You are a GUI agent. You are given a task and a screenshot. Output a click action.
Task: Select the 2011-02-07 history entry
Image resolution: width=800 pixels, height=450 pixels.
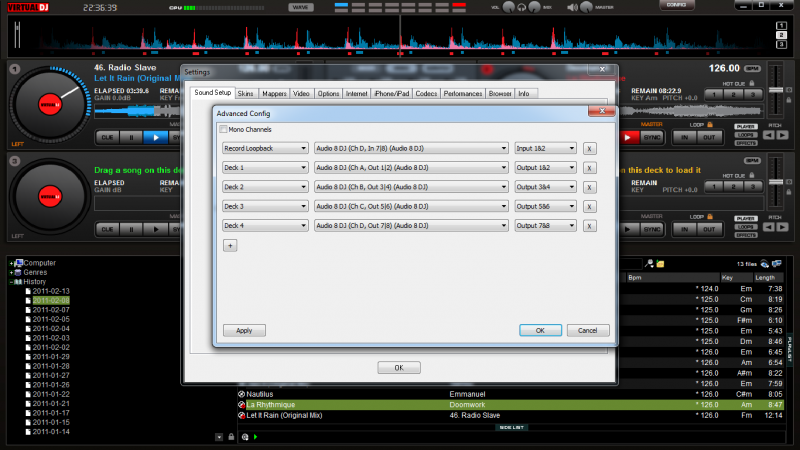click(x=51, y=309)
